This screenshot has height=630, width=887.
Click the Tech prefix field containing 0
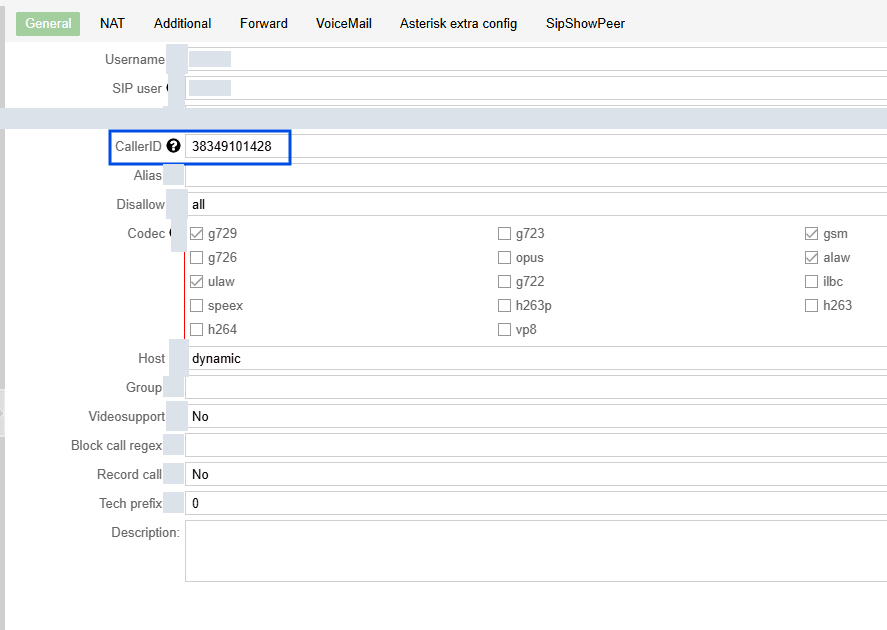(536, 503)
